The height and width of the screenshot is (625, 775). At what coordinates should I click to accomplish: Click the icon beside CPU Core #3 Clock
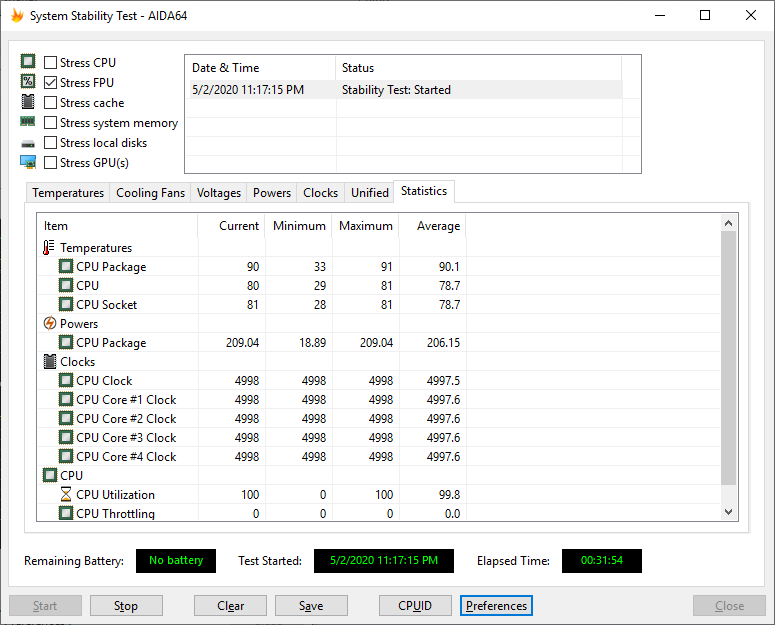[x=66, y=437]
